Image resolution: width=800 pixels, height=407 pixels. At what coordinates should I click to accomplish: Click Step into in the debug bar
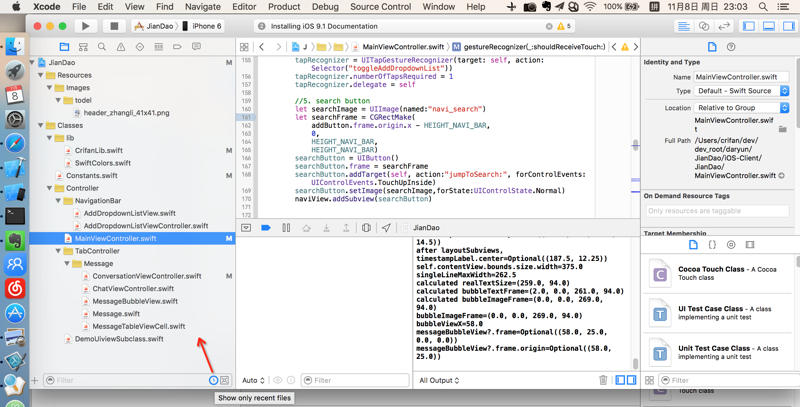click(326, 227)
